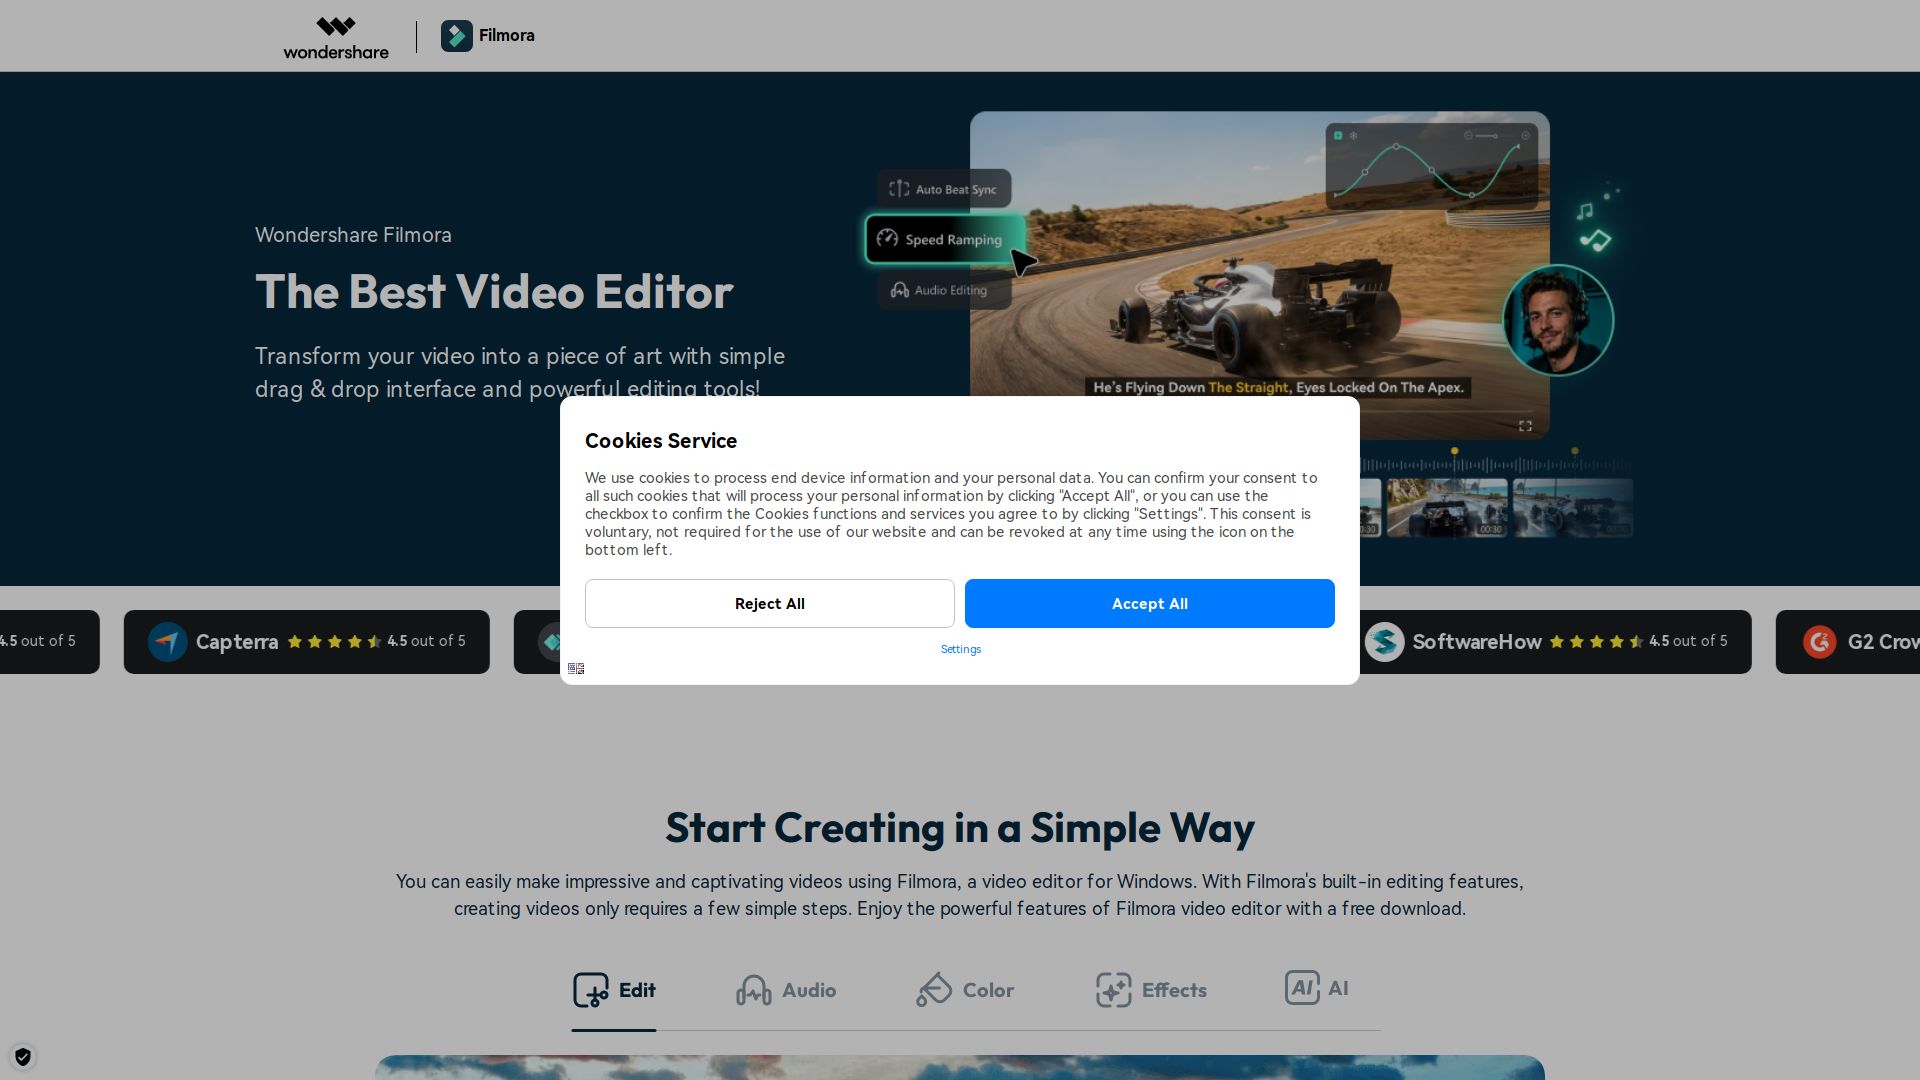Select the Effects tab

click(1151, 991)
